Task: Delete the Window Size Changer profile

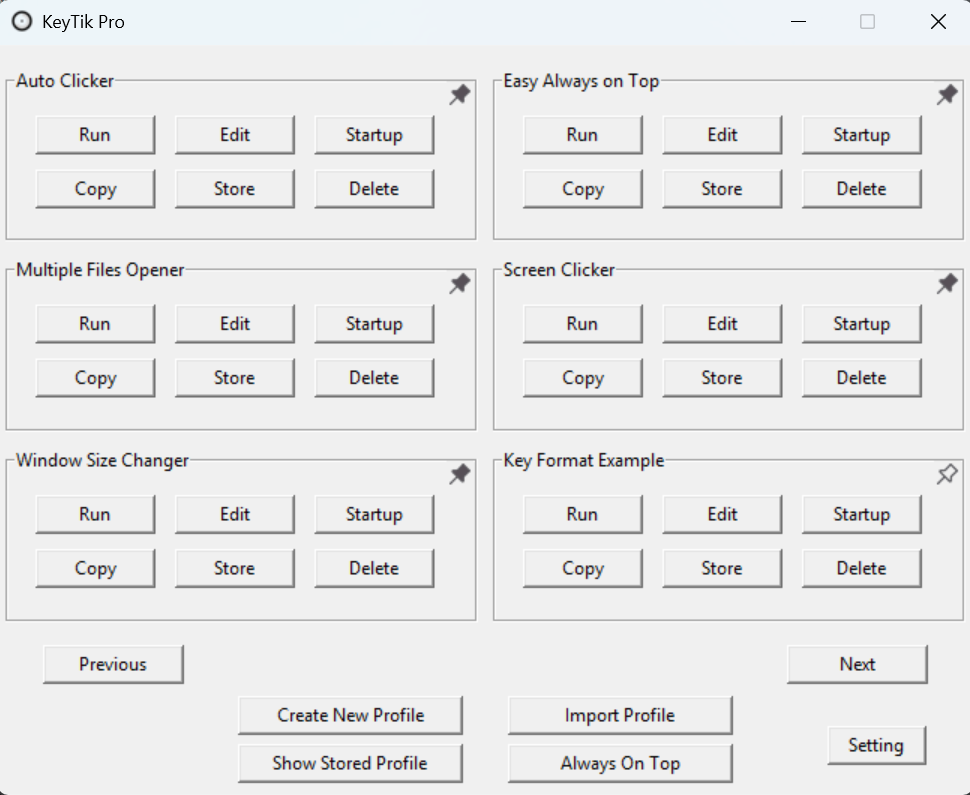Action: point(374,569)
